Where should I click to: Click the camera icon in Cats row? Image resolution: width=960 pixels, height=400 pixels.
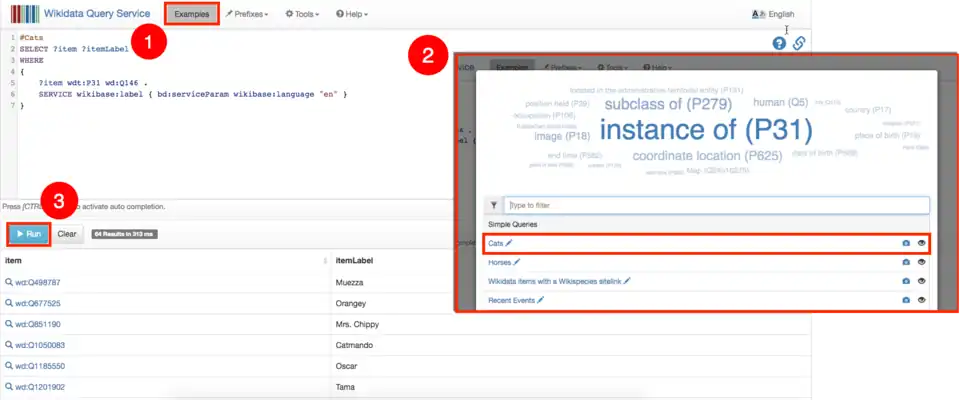point(906,243)
